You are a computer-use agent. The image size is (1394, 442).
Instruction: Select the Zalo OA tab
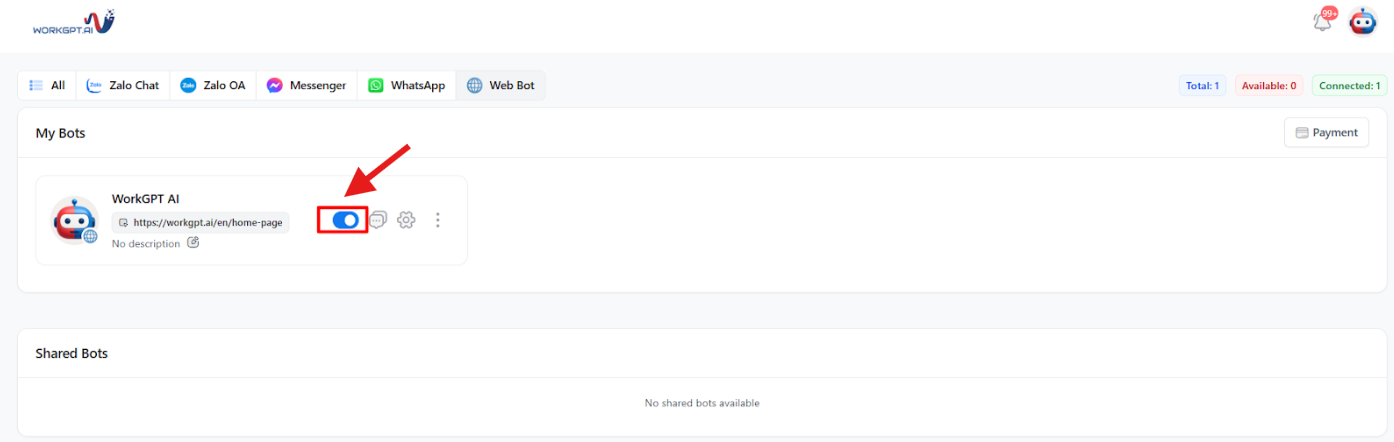(x=212, y=86)
